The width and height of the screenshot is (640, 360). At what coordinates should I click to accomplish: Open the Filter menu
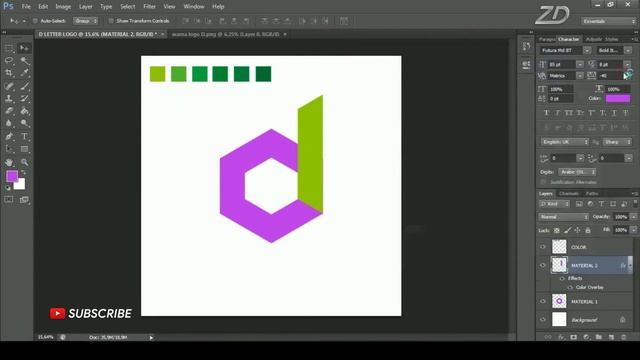[149, 7]
